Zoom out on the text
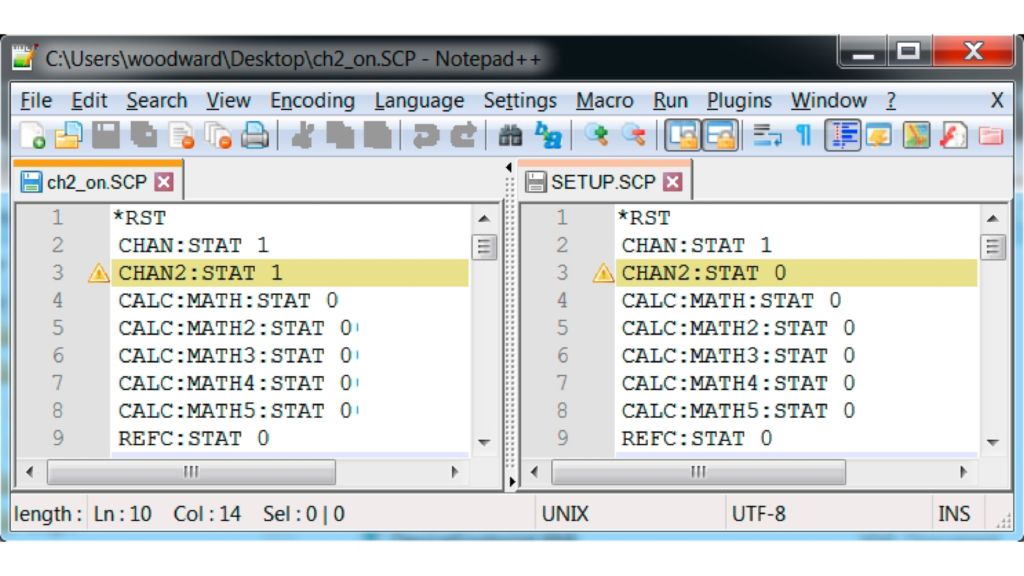The width and height of the screenshot is (1024, 576). [x=636, y=135]
